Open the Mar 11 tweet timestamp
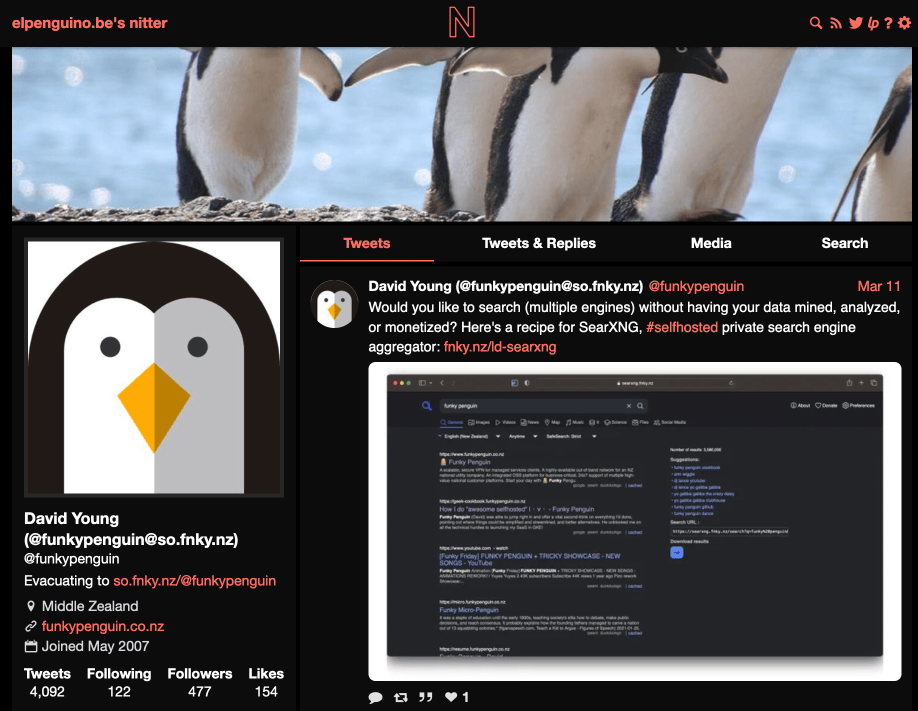This screenshot has height=711, width=918. tap(878, 286)
